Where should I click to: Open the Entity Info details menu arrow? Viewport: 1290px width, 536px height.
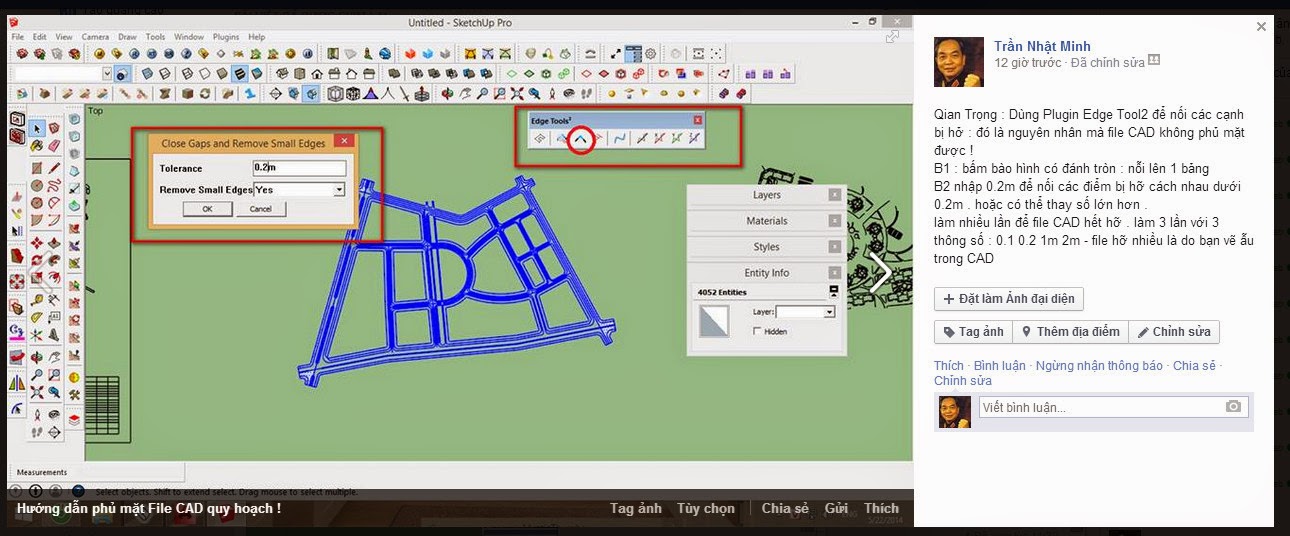(833, 292)
